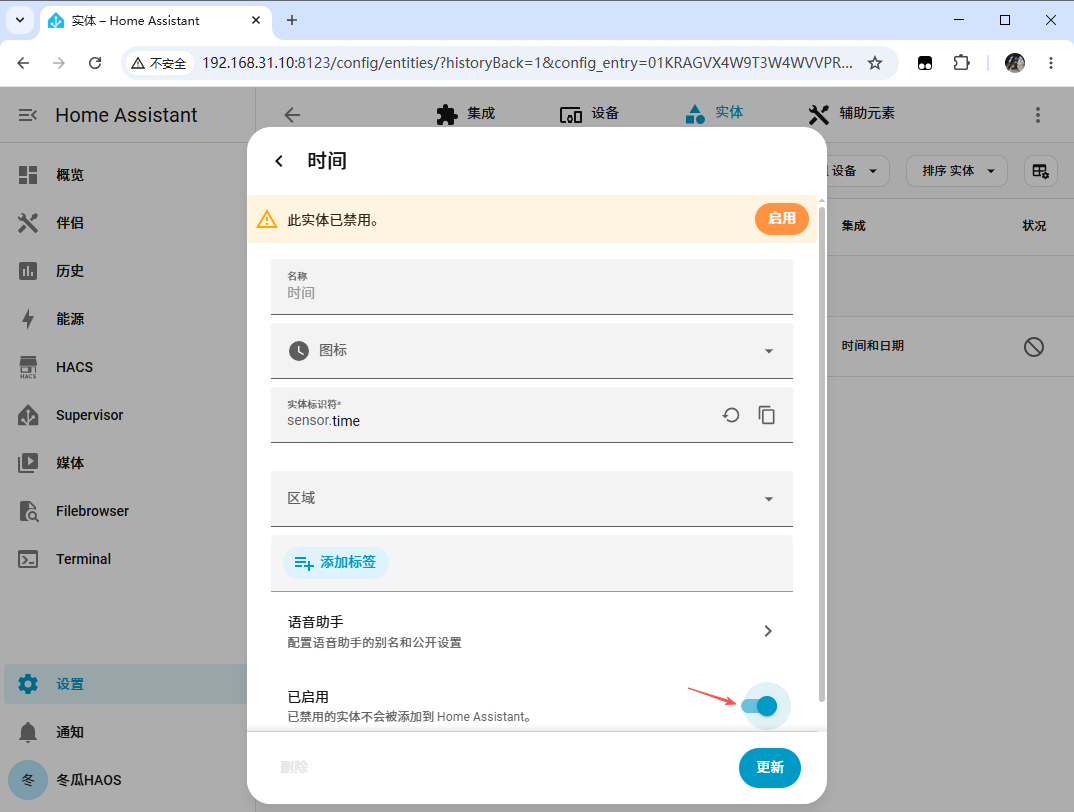Click the browser address bar URL

(x=527, y=63)
